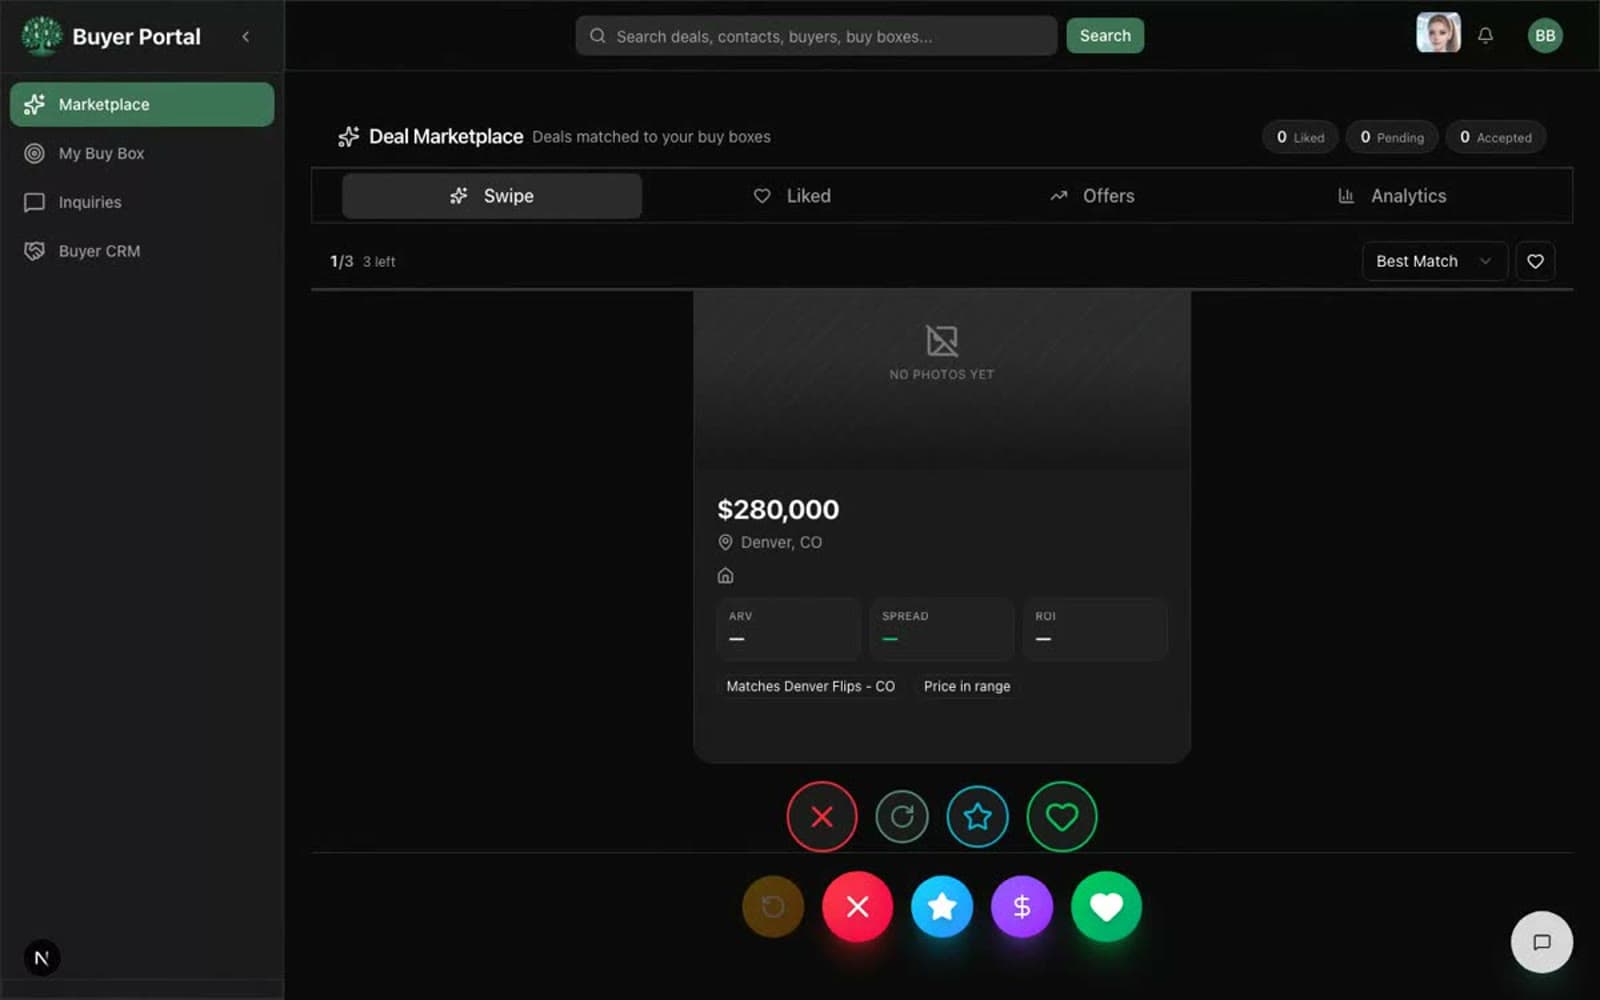
Task: Open notifications bell
Action: pyautogui.click(x=1486, y=36)
